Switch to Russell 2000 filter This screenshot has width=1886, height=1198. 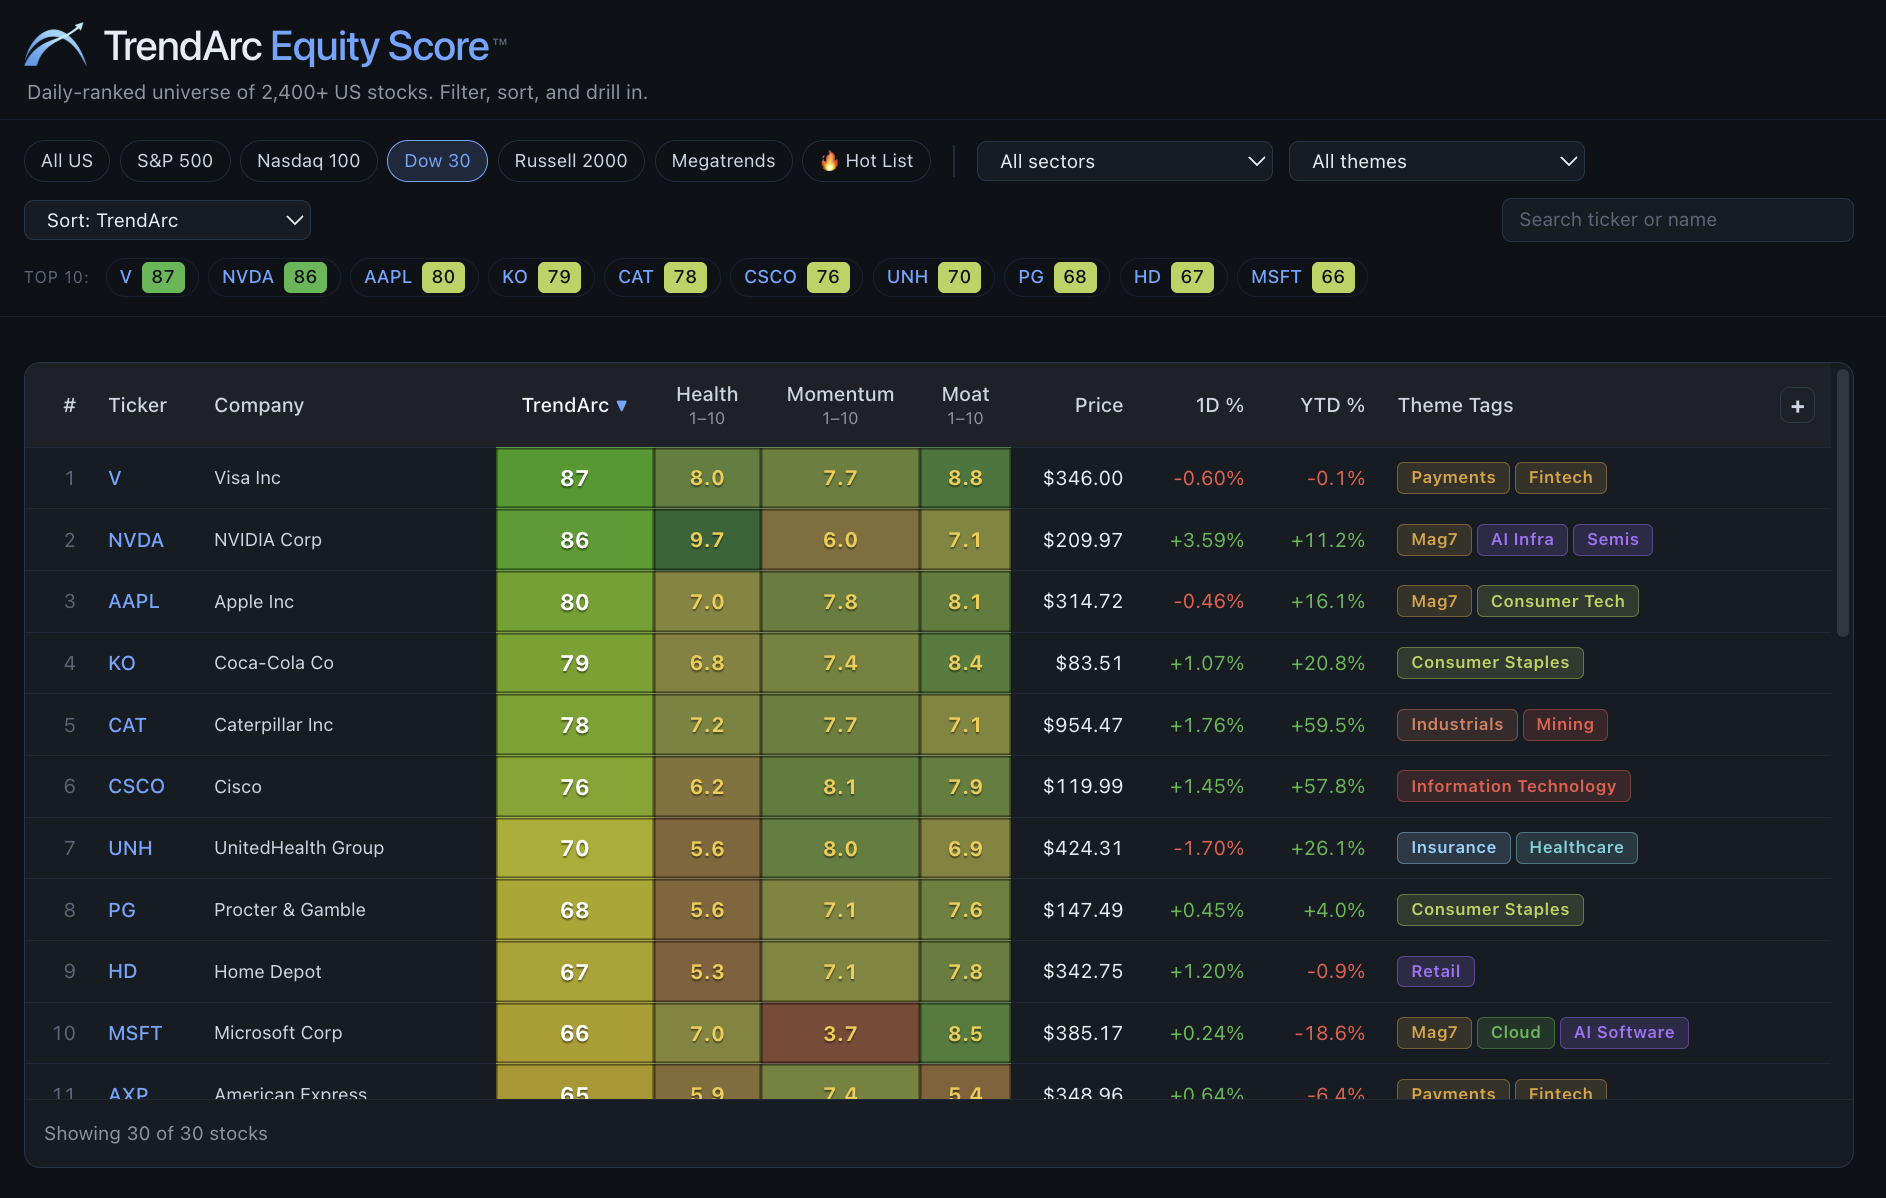pos(571,161)
